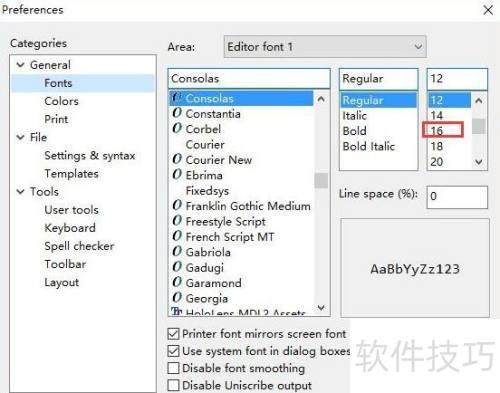Click the font style input field showing Regular
This screenshot has height=393, width=500.
[378, 79]
